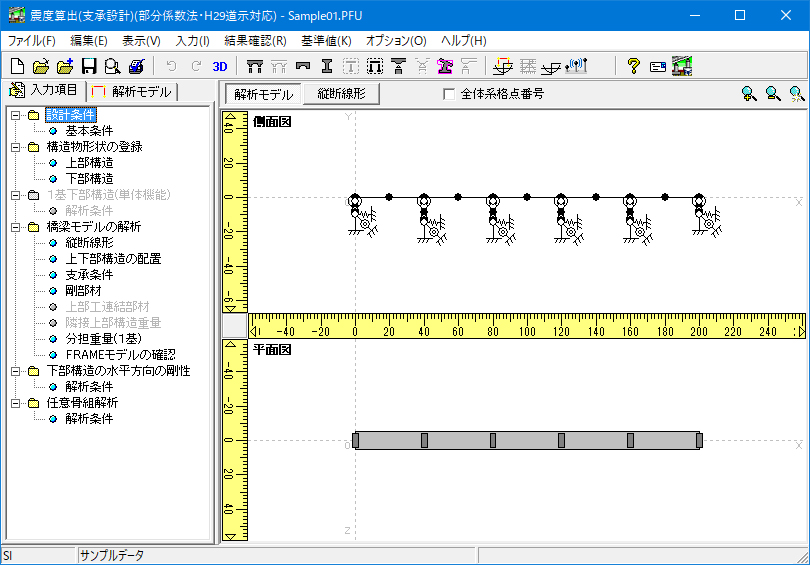The image size is (810, 565).
Task: Switch to the 解析モデル left panel tab
Action: pyautogui.click(x=132, y=92)
